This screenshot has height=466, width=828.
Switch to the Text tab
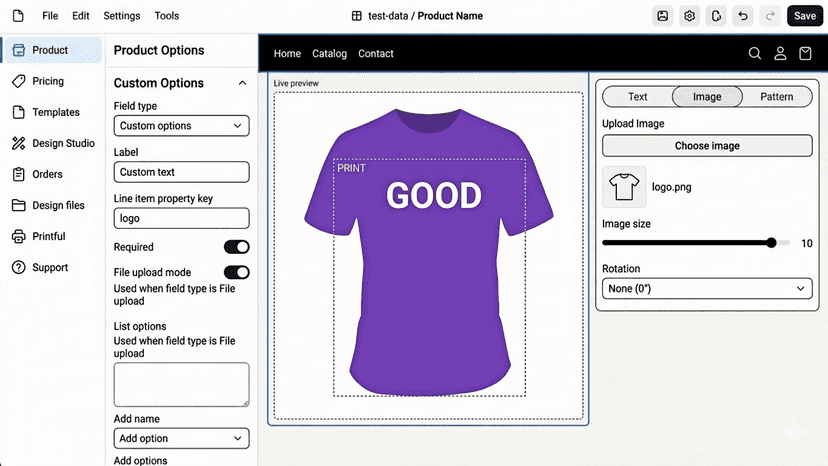[x=637, y=97]
